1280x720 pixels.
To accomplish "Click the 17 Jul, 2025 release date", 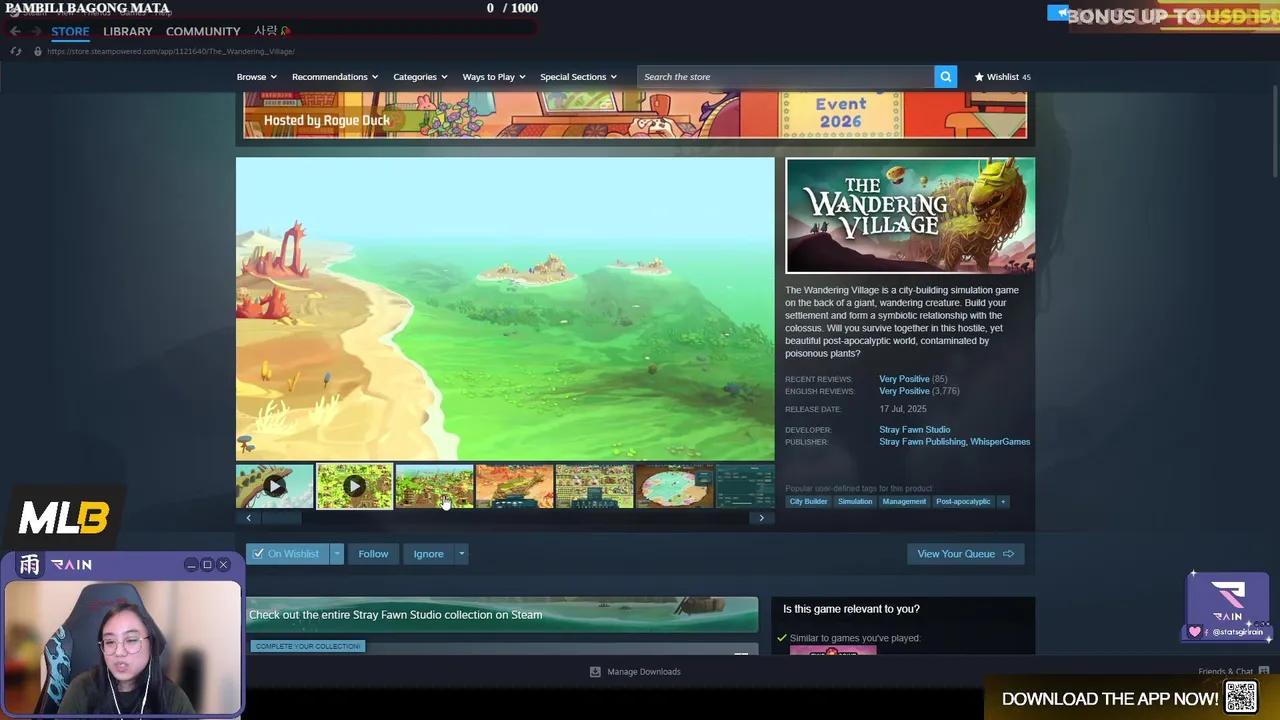I will click(903, 409).
